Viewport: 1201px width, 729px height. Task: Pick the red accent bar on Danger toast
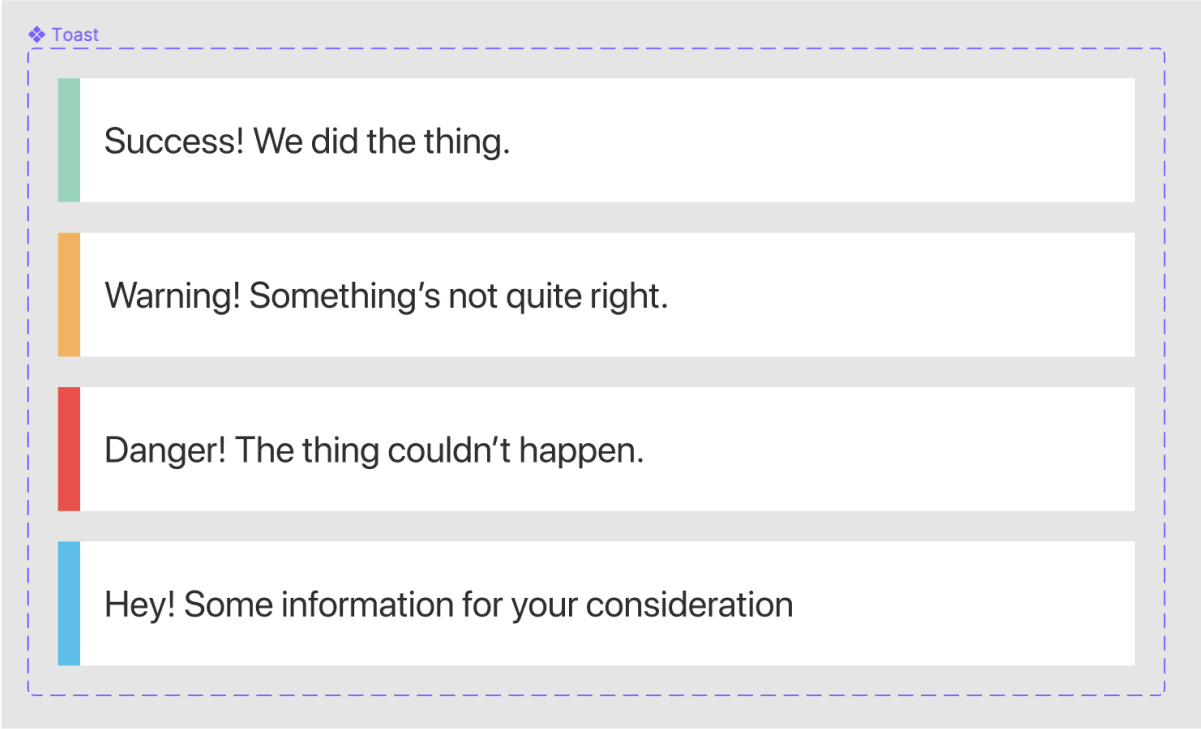point(69,449)
